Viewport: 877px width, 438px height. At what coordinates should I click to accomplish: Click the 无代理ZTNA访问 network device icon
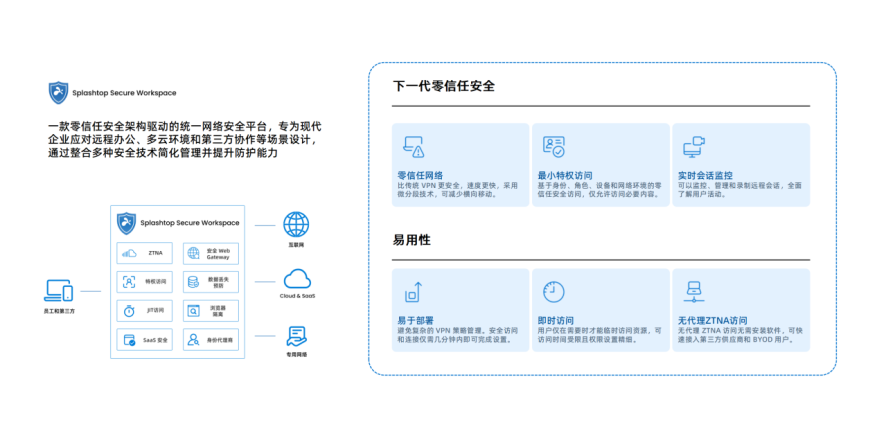[x=694, y=292]
